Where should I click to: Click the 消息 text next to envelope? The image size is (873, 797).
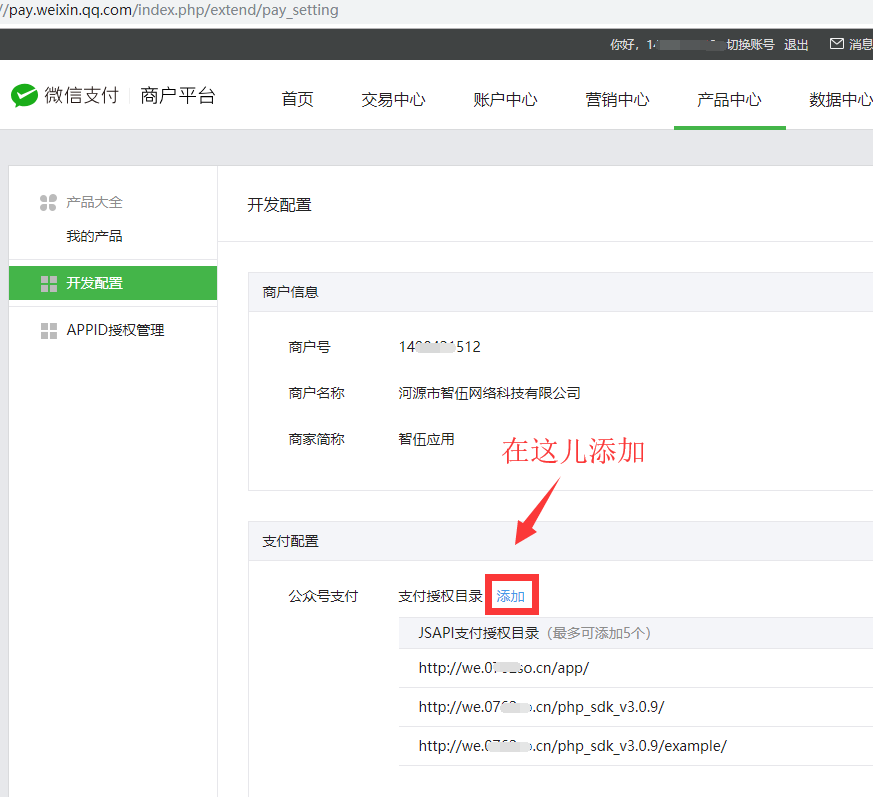[860, 45]
